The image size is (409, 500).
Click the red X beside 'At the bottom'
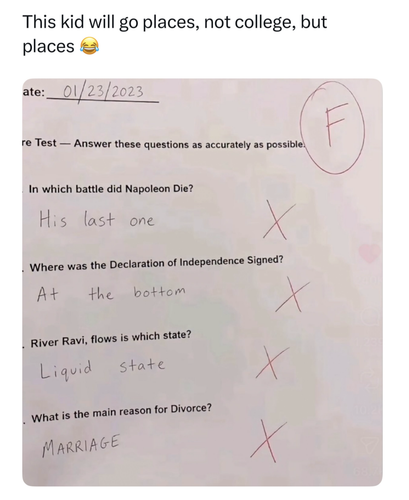292,295
